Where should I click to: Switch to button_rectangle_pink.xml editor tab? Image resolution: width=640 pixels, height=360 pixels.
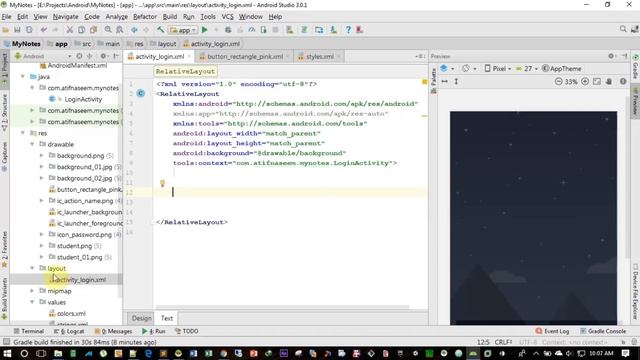245,56
